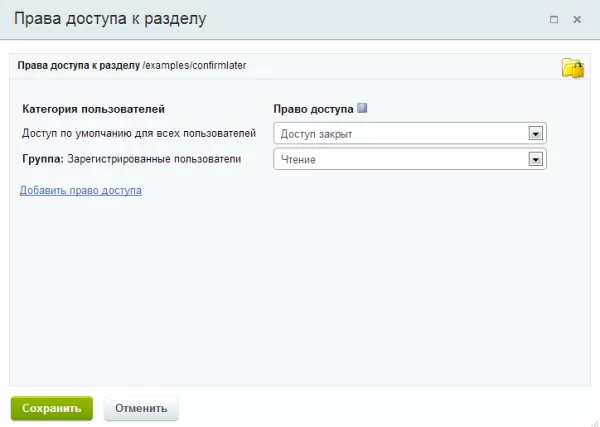Open the Доступ закрыт dropdown

click(x=410, y=134)
